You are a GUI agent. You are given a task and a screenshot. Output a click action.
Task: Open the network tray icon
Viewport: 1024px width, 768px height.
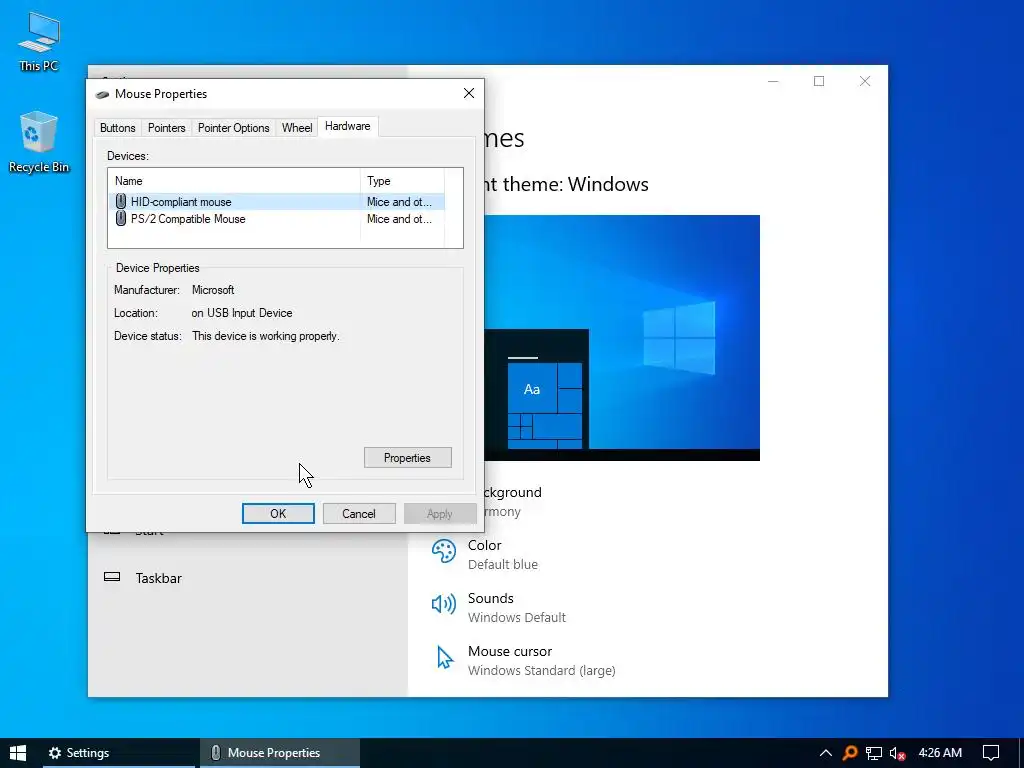(x=874, y=753)
